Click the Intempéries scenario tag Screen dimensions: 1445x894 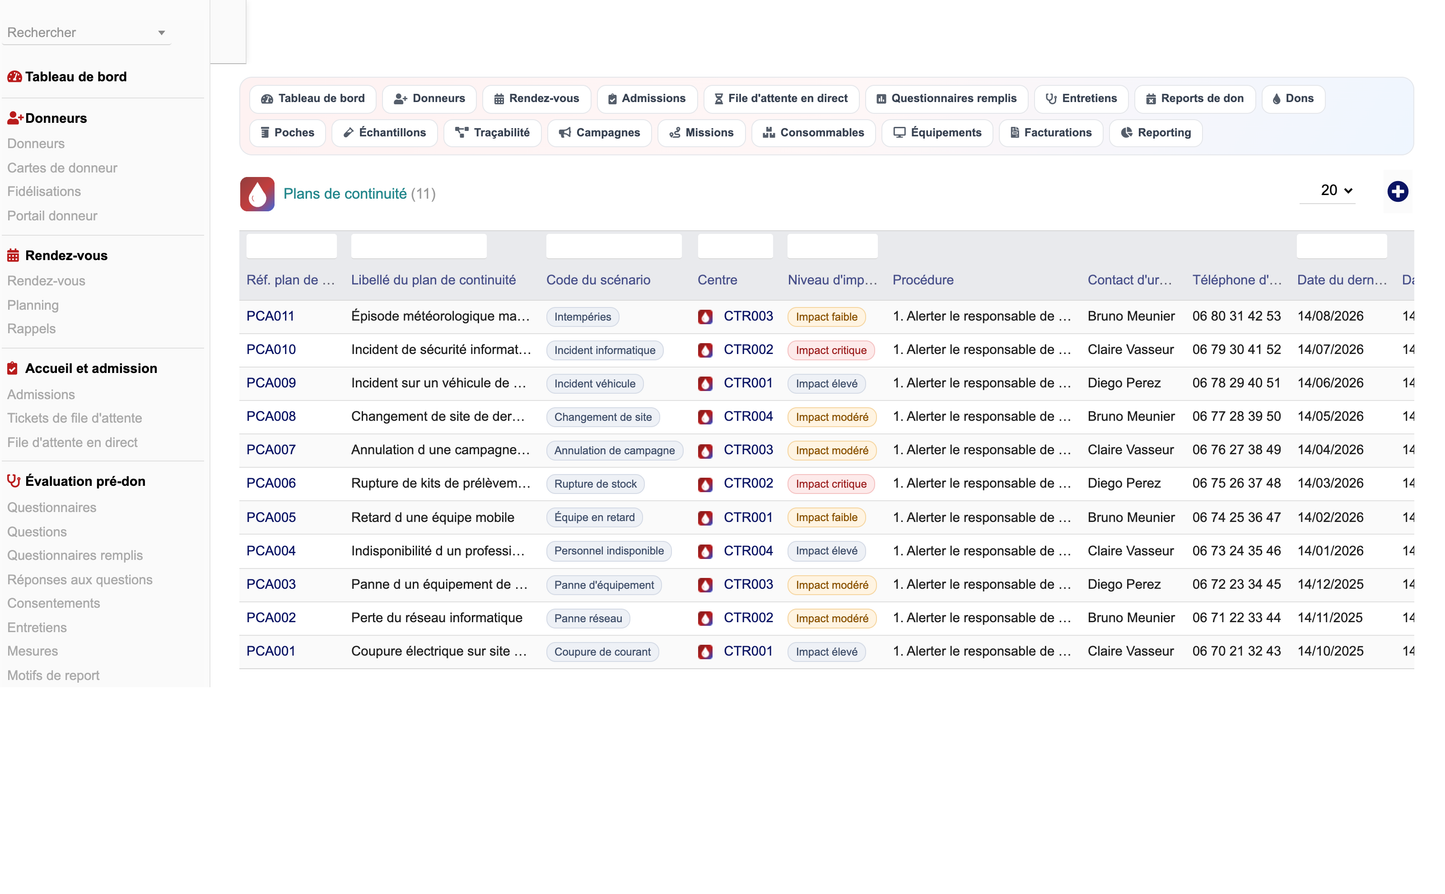pos(583,317)
